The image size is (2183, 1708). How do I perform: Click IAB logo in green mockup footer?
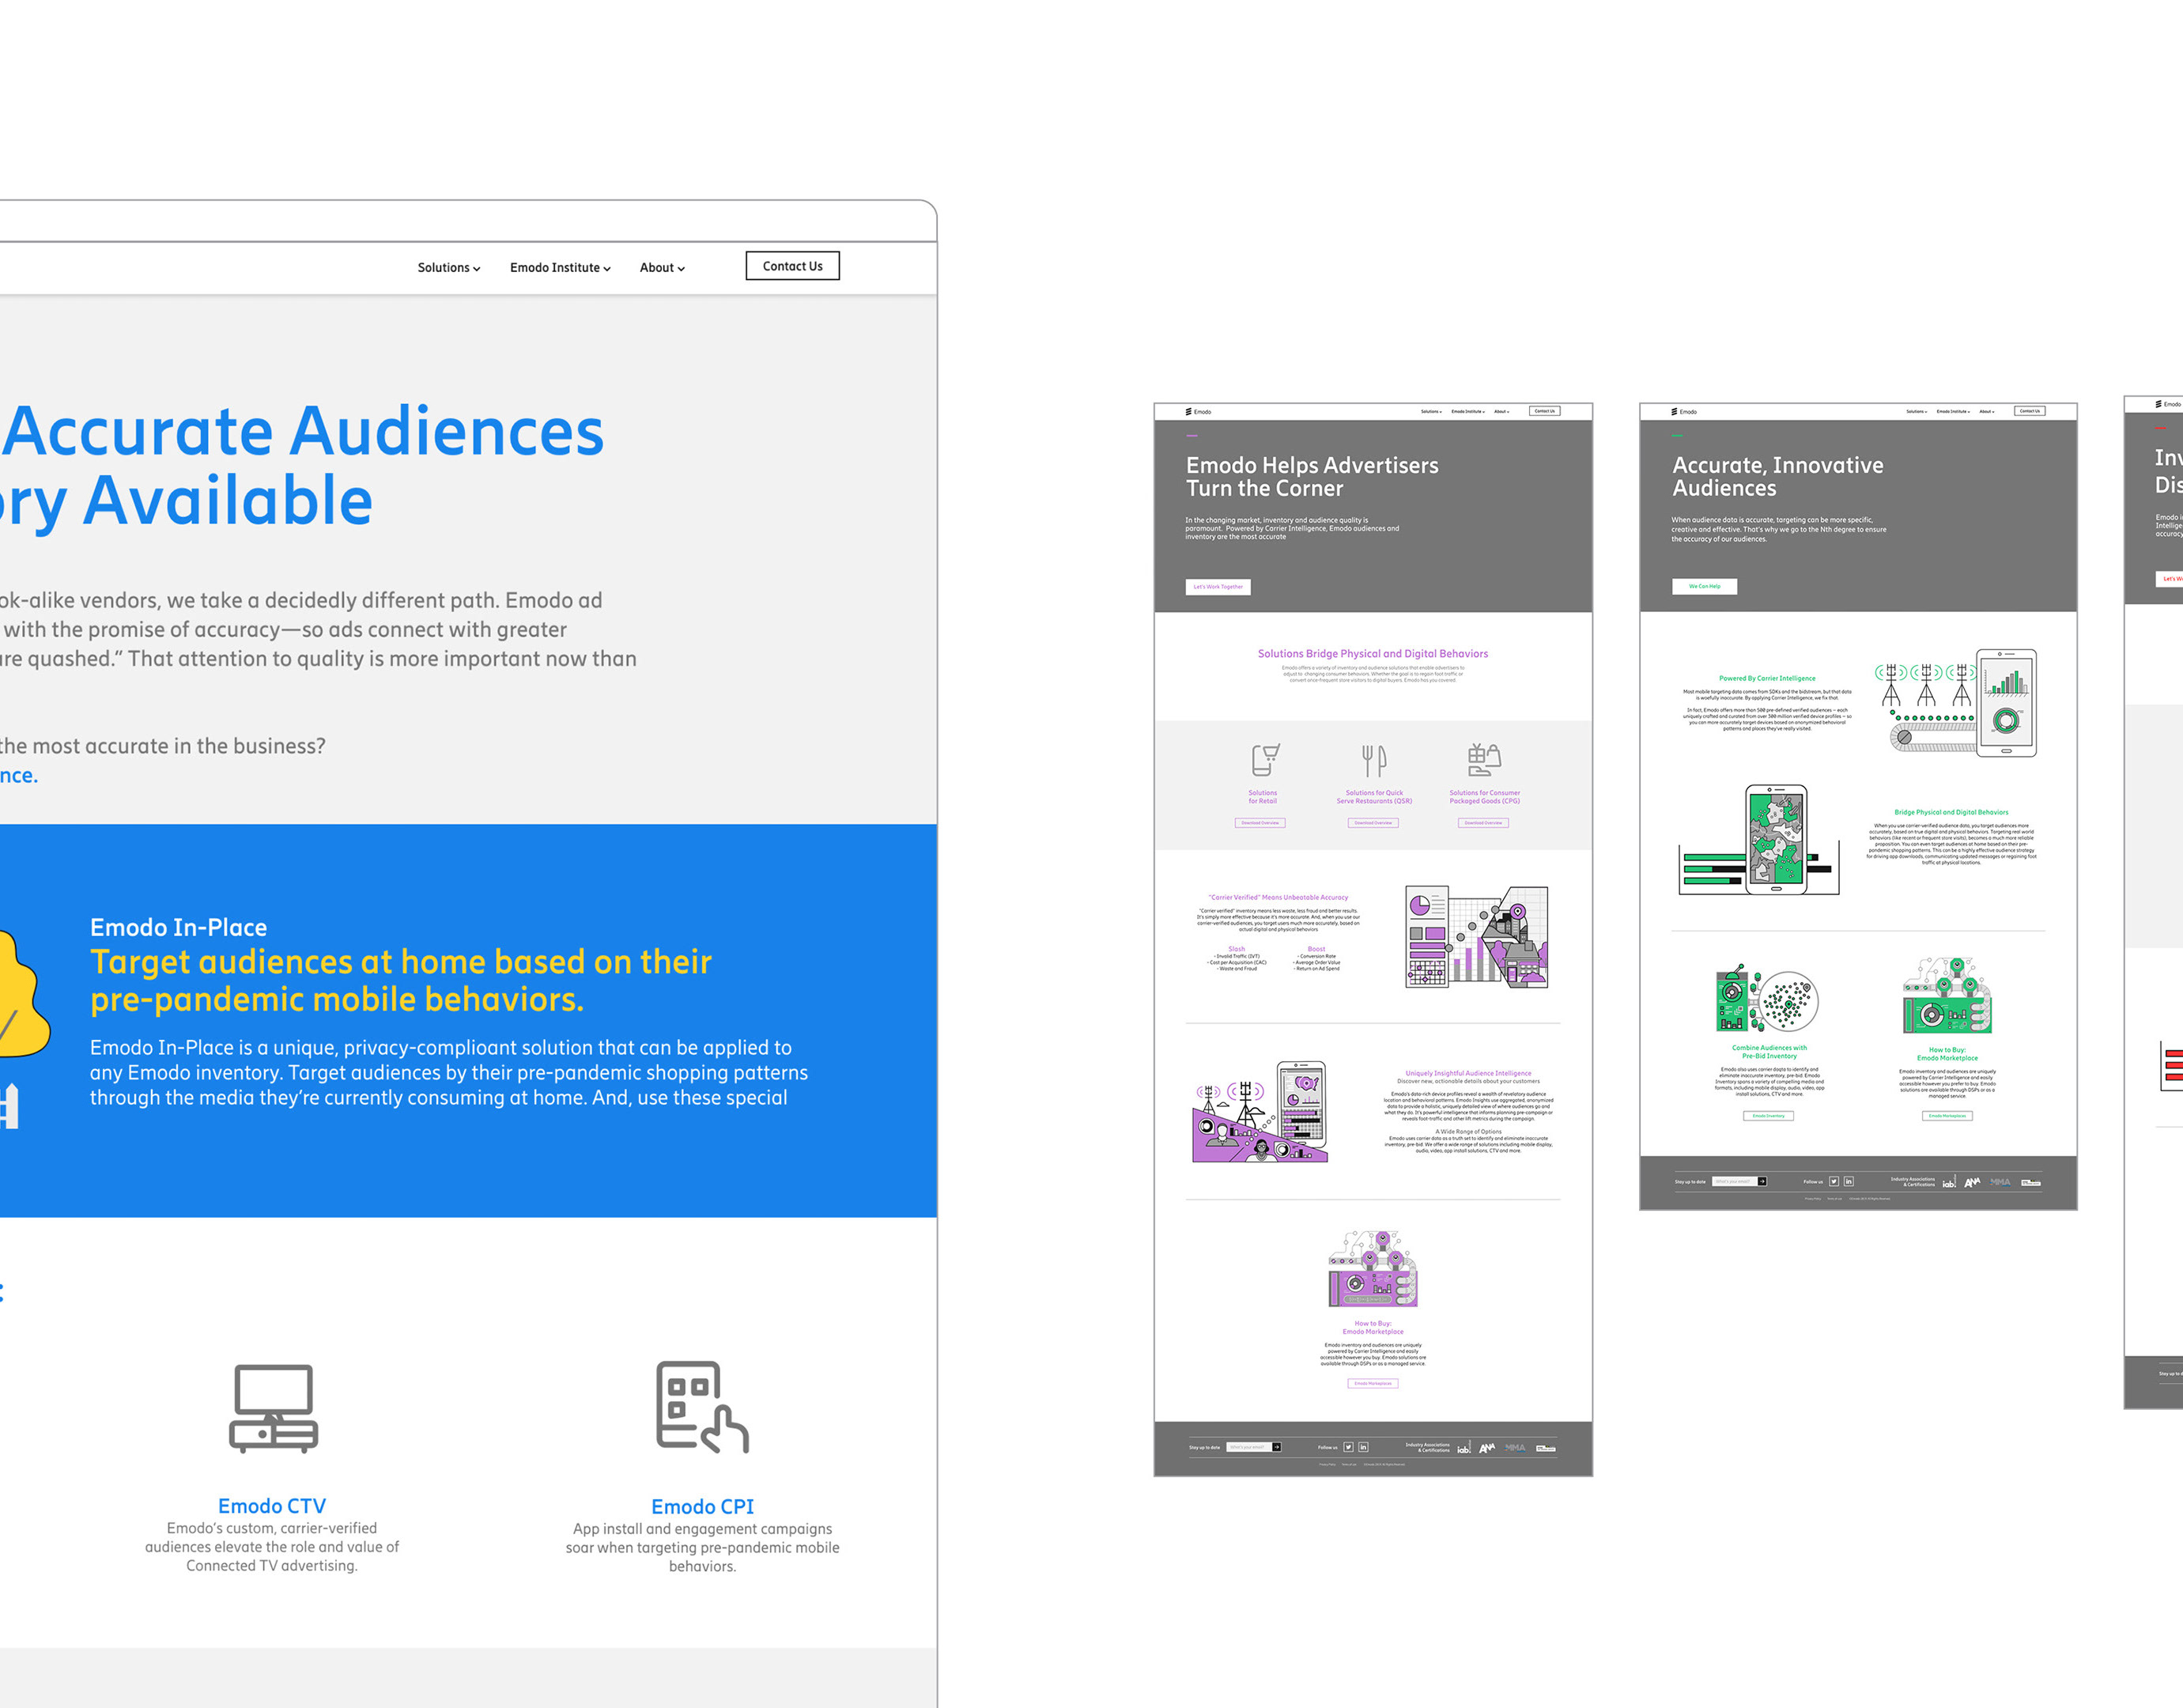1949,1183
